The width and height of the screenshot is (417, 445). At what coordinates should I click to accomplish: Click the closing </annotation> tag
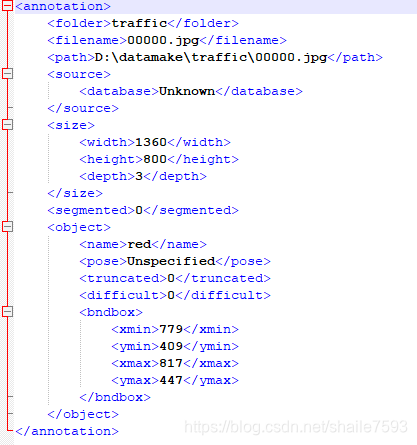point(67,431)
